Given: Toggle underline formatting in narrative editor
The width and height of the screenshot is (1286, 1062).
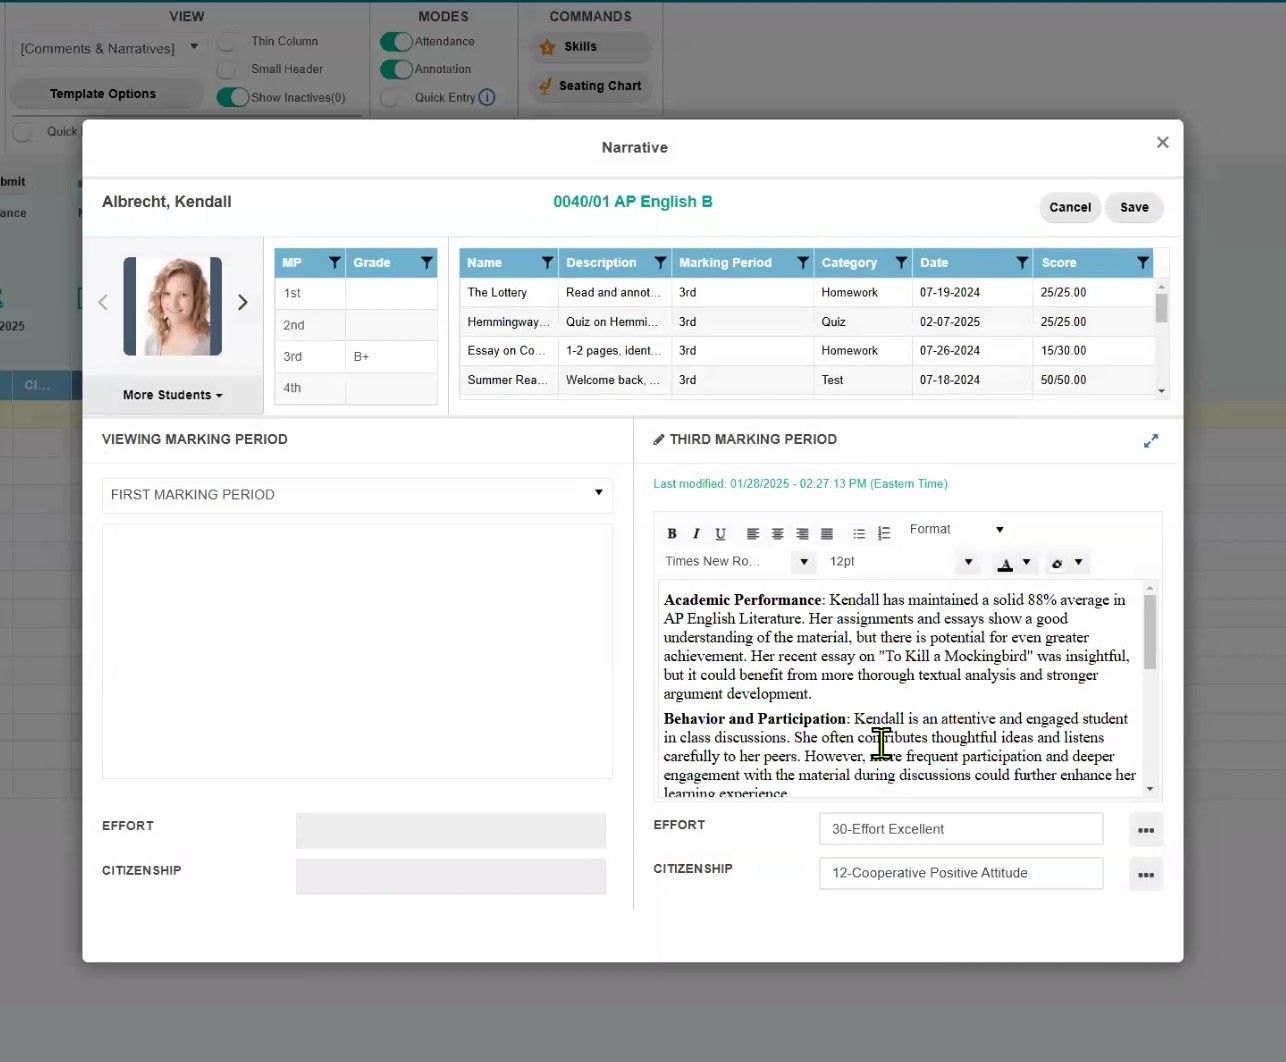Looking at the screenshot, I should (720, 534).
